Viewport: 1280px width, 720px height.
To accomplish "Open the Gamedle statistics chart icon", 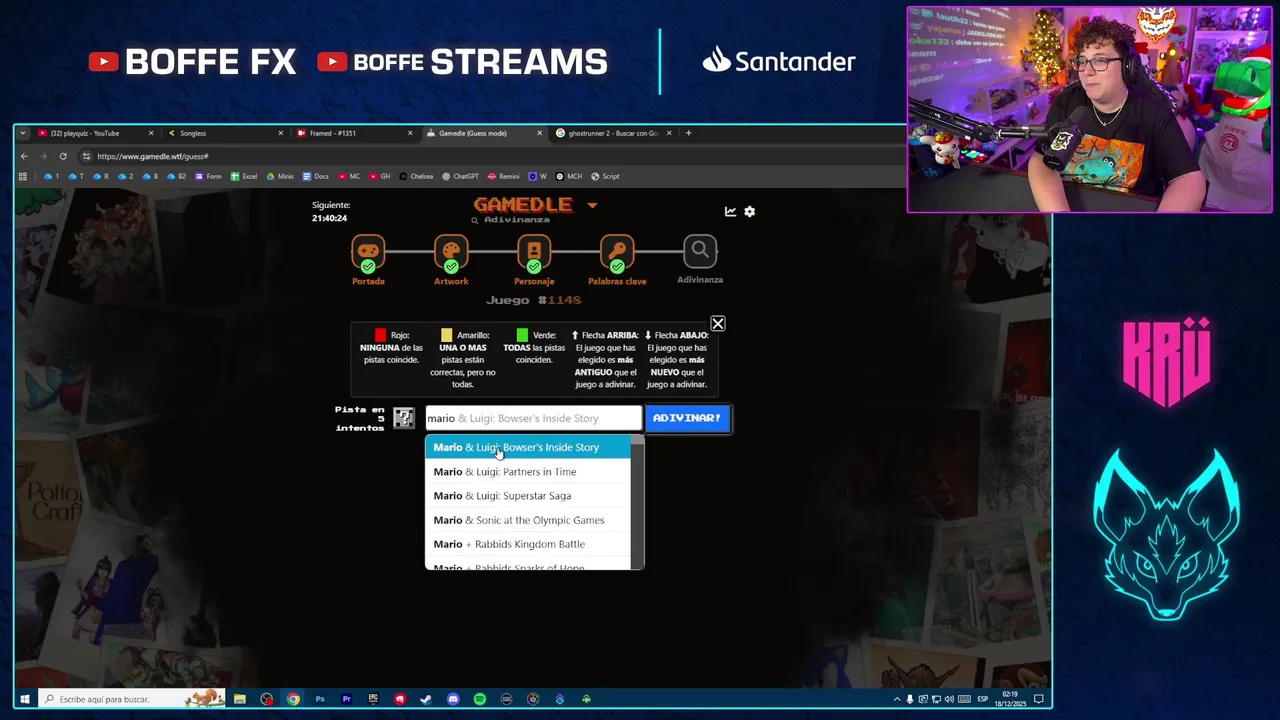I will (731, 211).
